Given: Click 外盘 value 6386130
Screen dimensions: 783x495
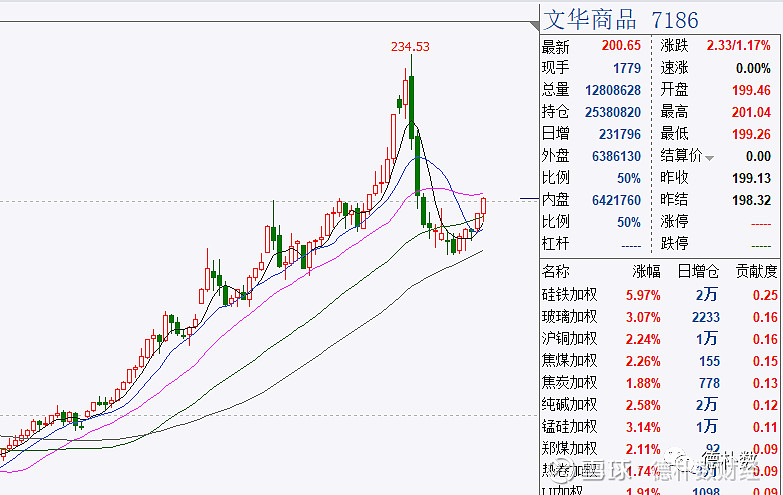Looking at the screenshot, I should 617,156.
